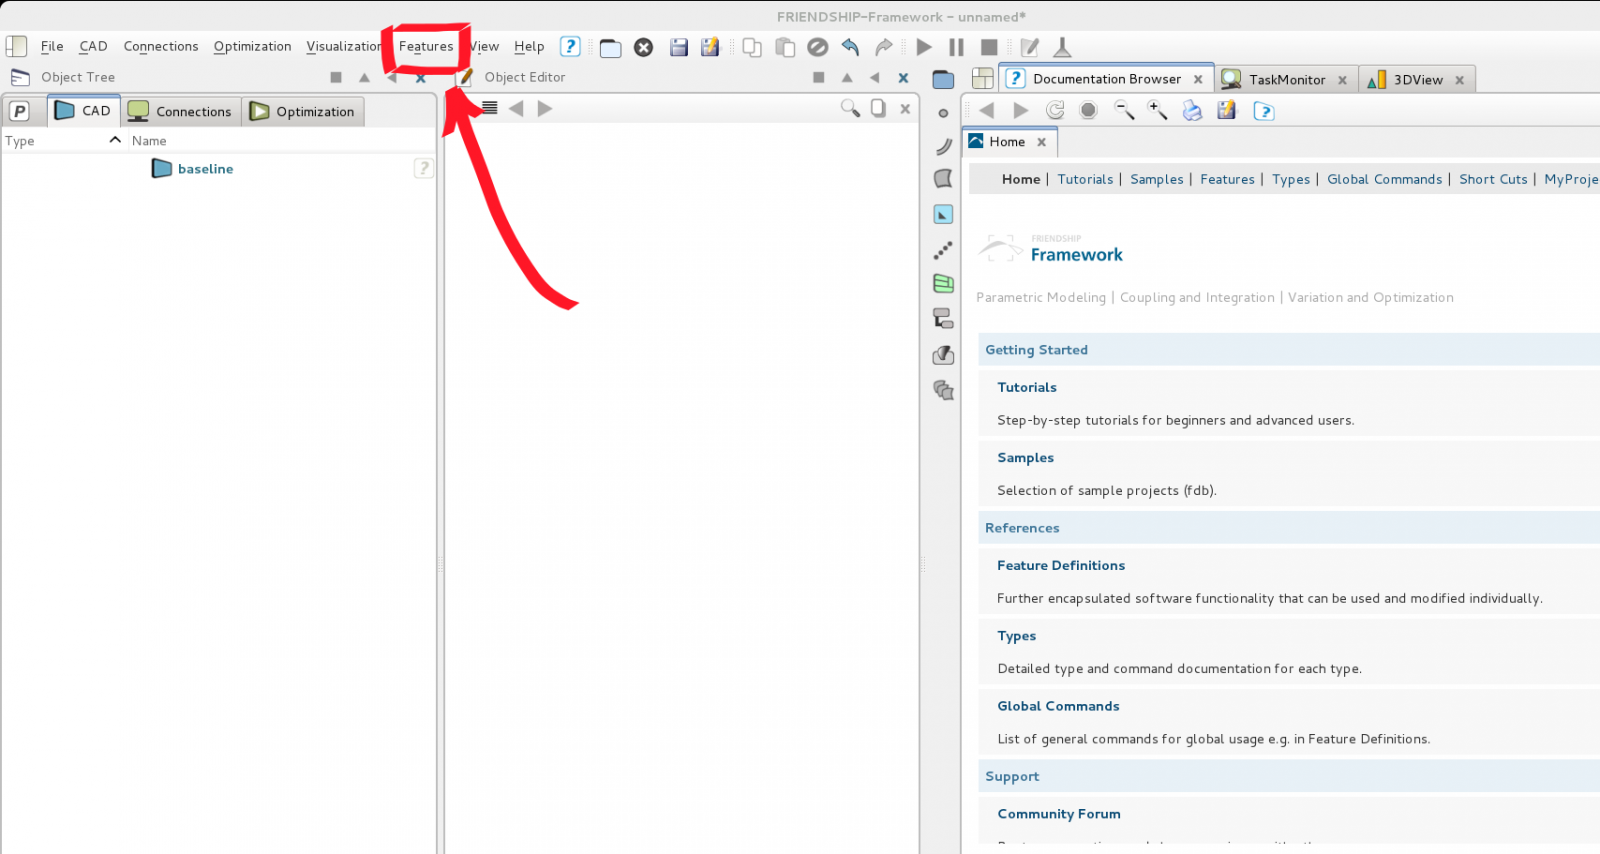Viewport: 1600px width, 854px height.
Task: Click the blue triangle-in-square icon in vertical toolbar
Action: [x=943, y=214]
